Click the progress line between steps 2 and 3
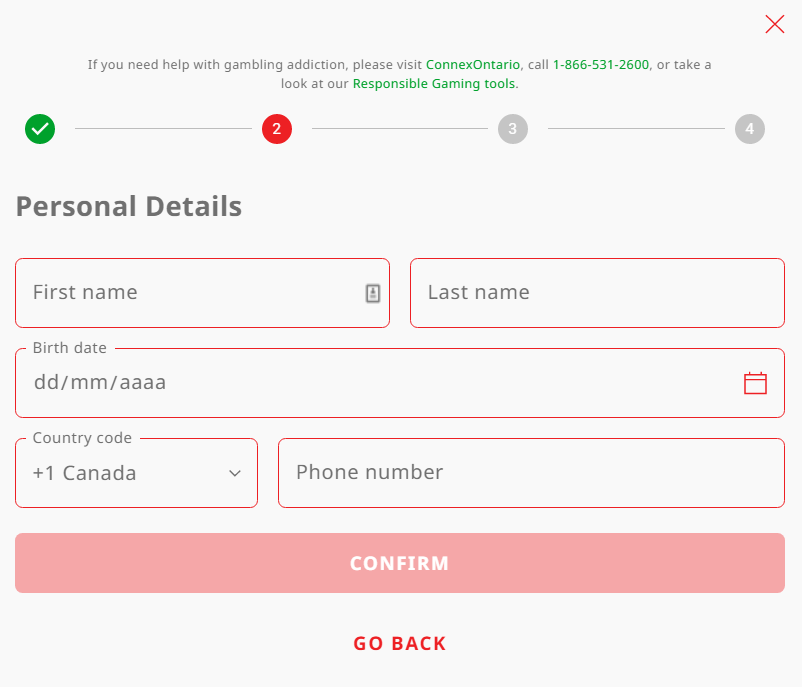The image size is (802, 687). pyautogui.click(x=400, y=128)
